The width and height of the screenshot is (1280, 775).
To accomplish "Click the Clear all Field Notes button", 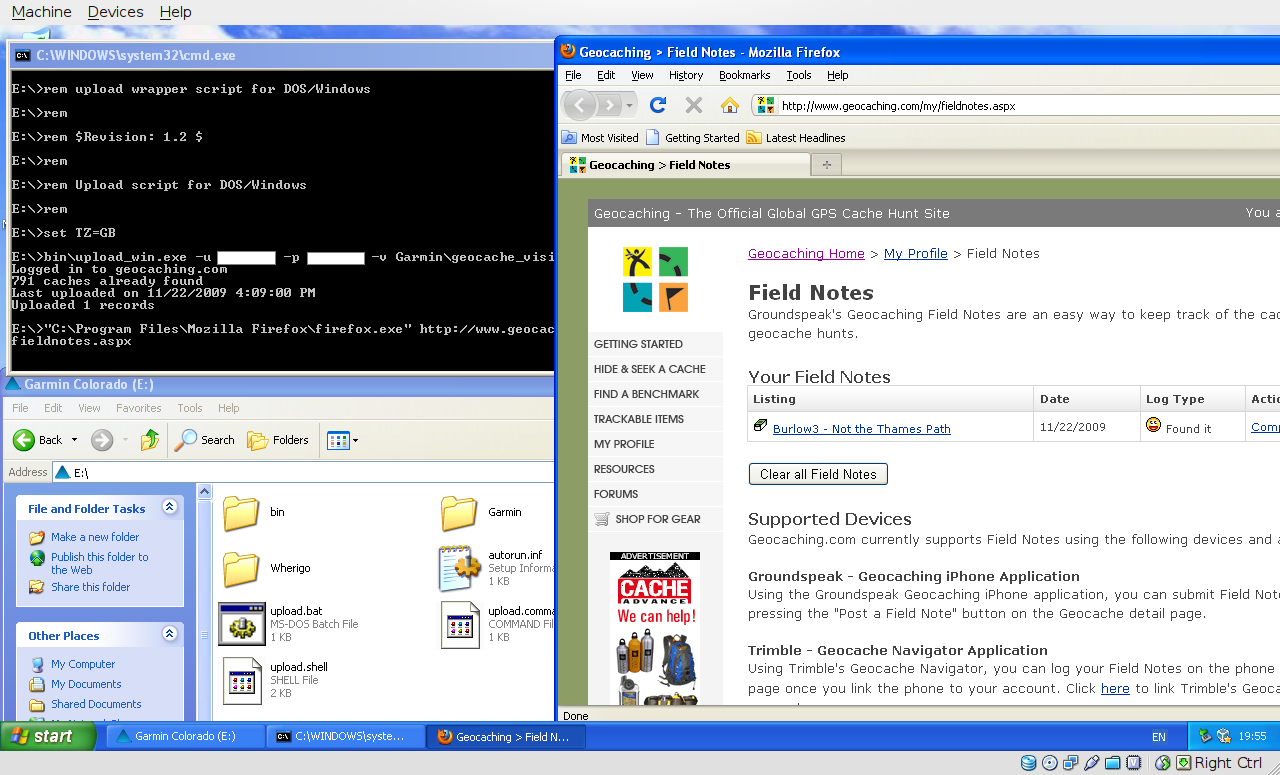I will coord(817,474).
